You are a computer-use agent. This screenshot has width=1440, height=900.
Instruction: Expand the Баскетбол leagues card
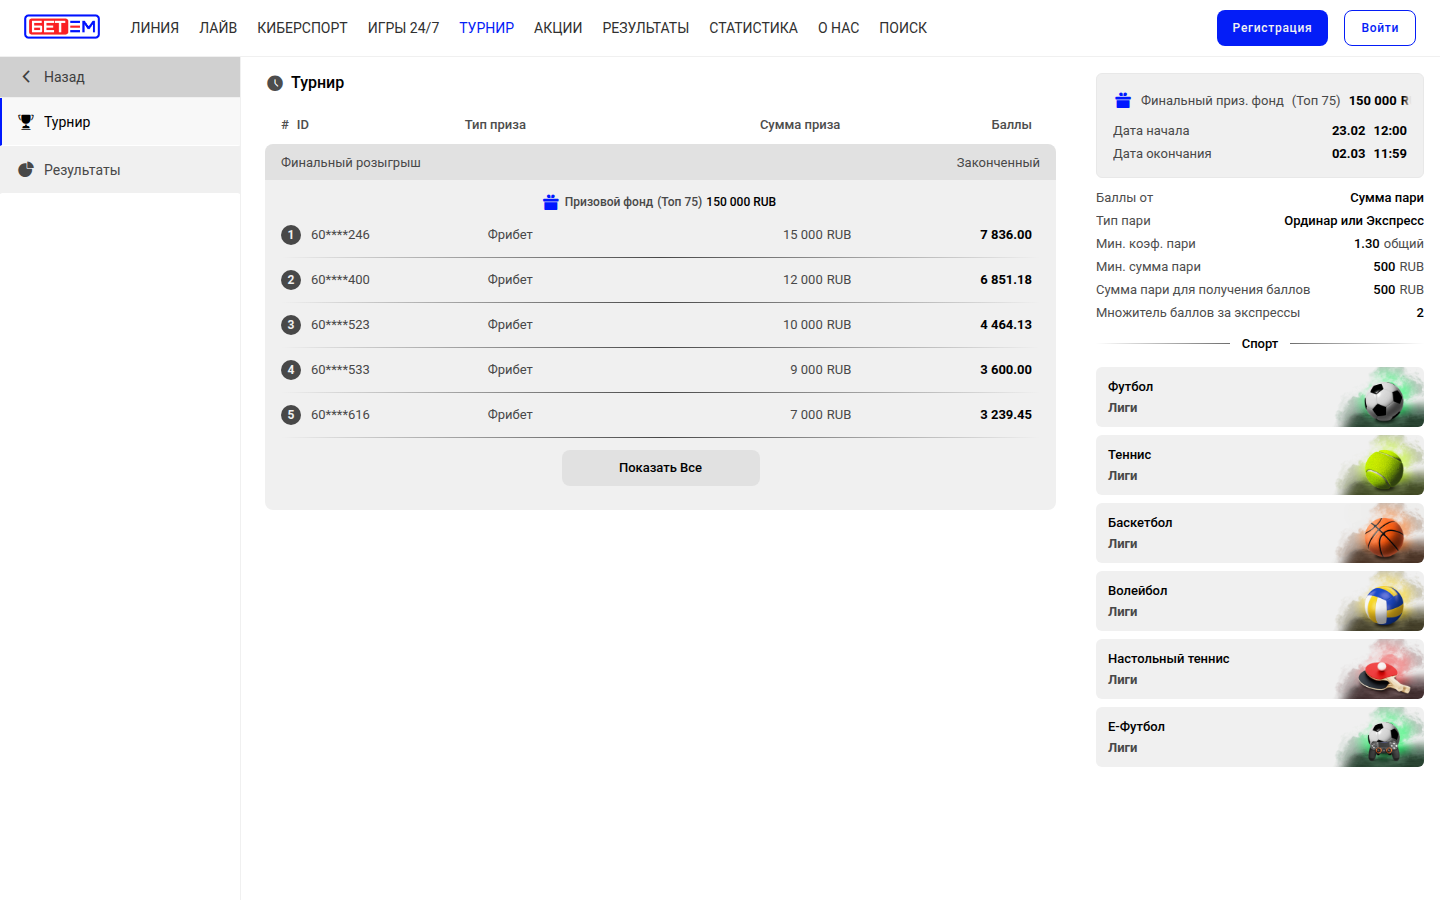[1259, 533]
